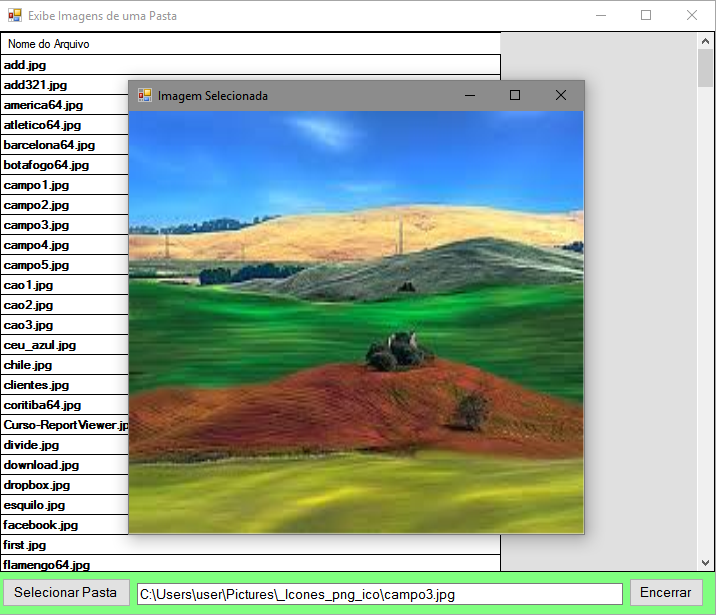The height and width of the screenshot is (615, 716).
Task: Select the cao2.jpg row
Action: coord(65,305)
